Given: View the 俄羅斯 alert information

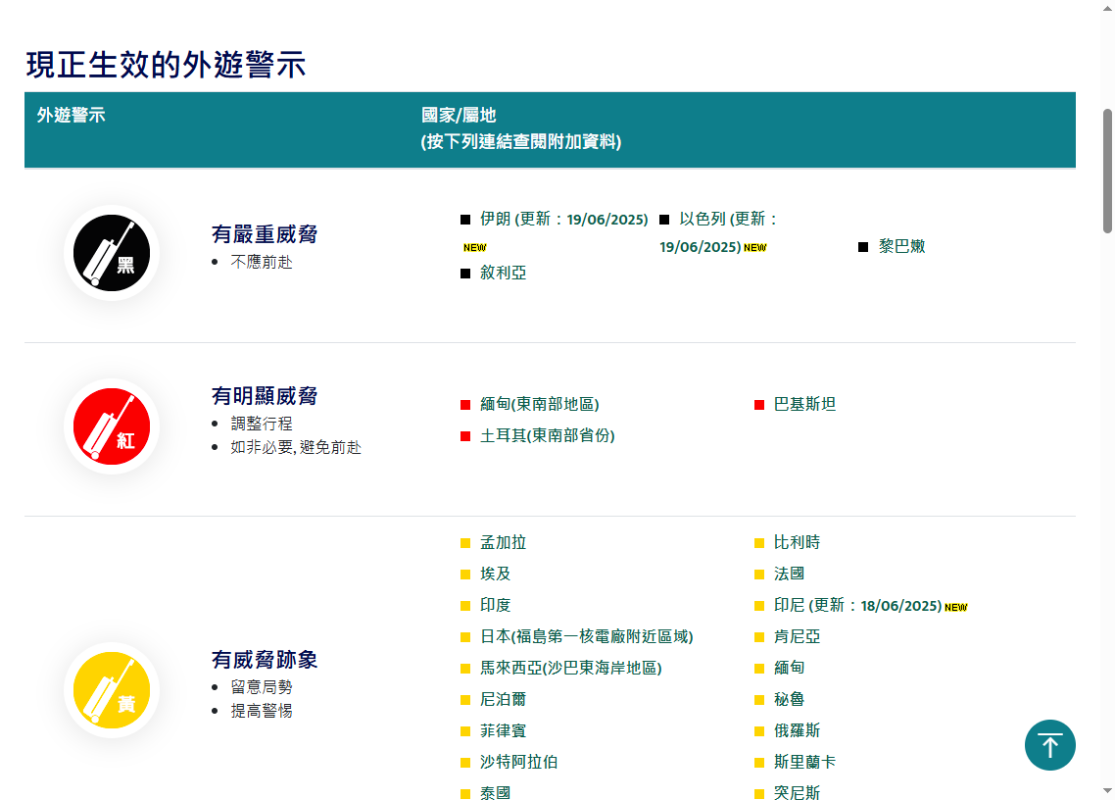Looking at the screenshot, I should pyautogui.click(x=796, y=730).
